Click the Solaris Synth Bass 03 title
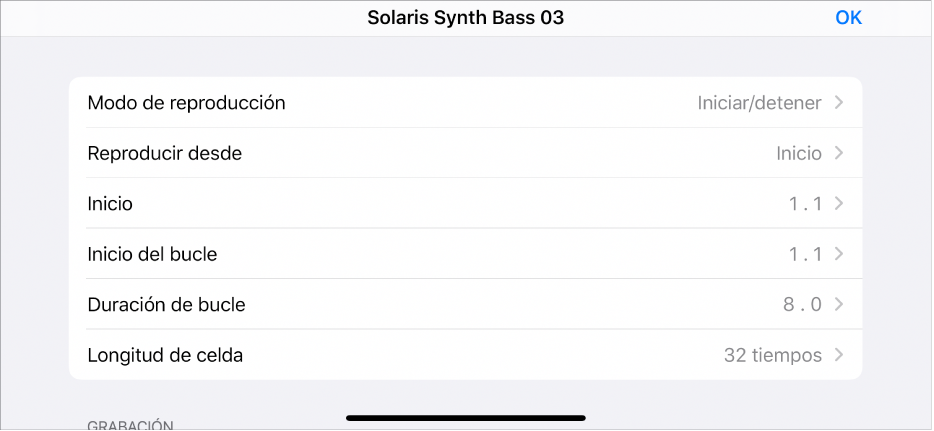934x431 pixels. pyautogui.click(x=466, y=18)
